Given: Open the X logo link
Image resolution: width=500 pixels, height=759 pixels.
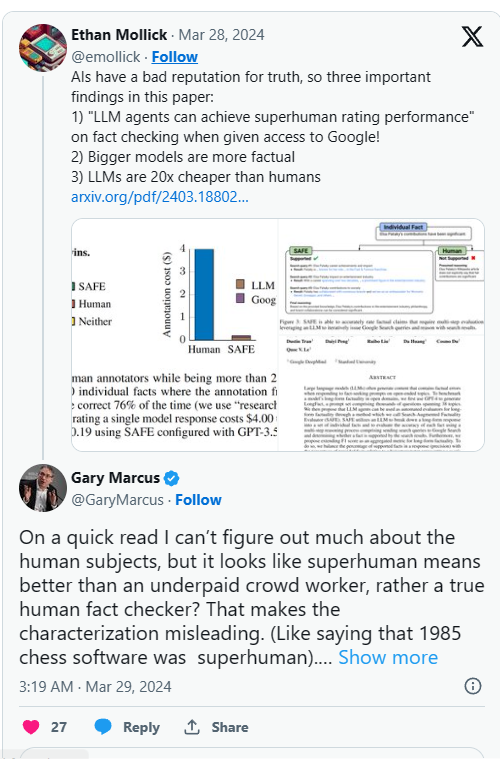Looking at the screenshot, I should 472,36.
